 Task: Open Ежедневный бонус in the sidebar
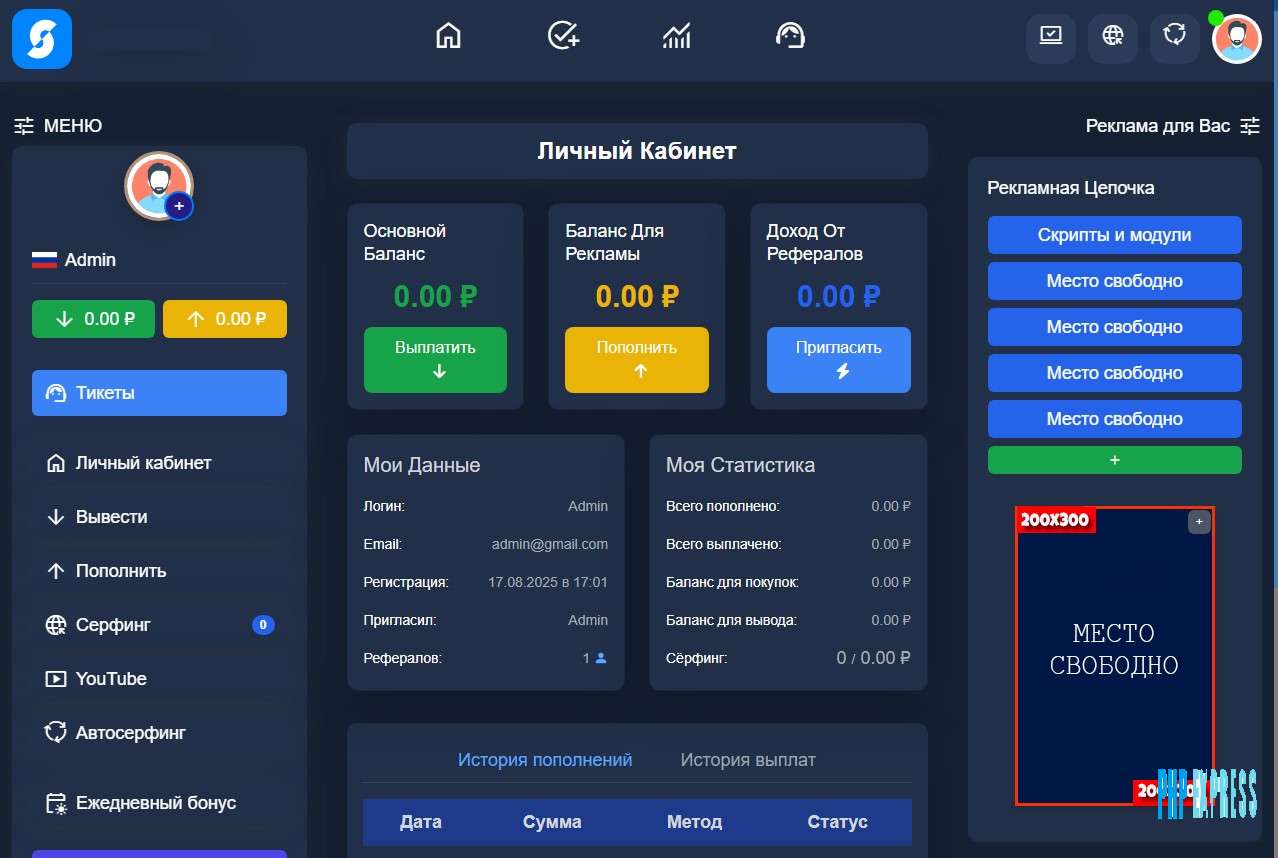pyautogui.click(x=159, y=803)
